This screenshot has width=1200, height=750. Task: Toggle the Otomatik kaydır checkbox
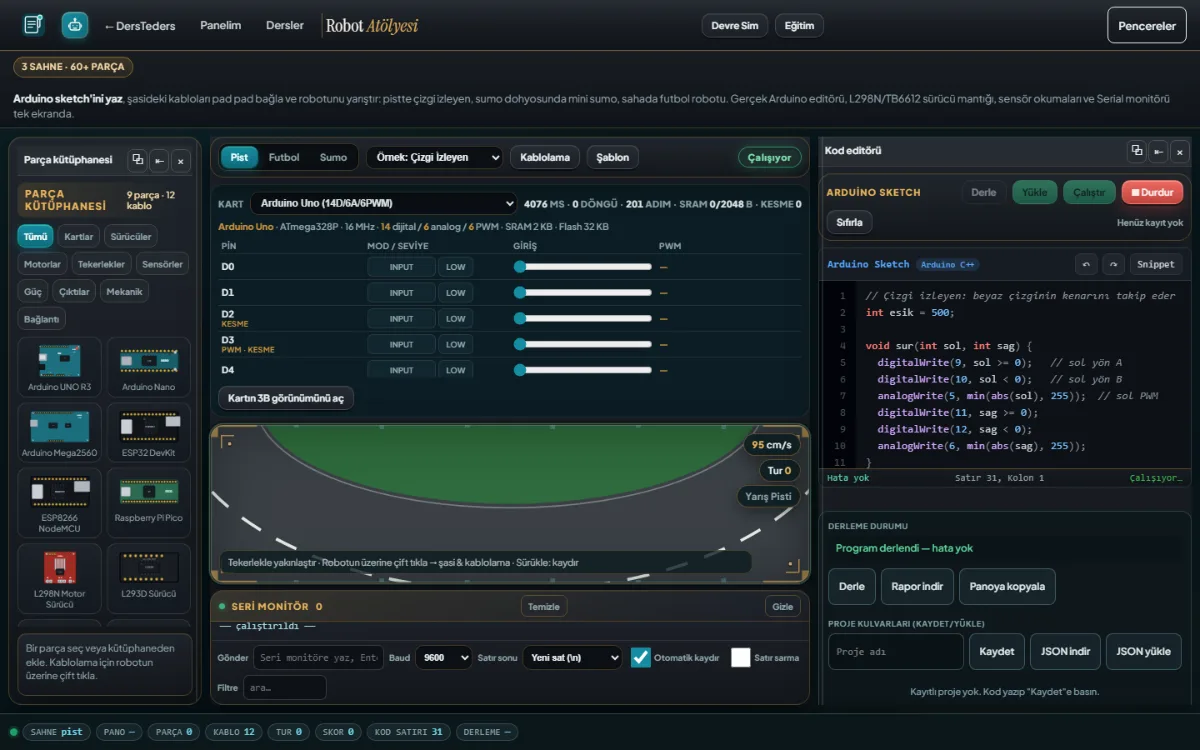[641, 658]
